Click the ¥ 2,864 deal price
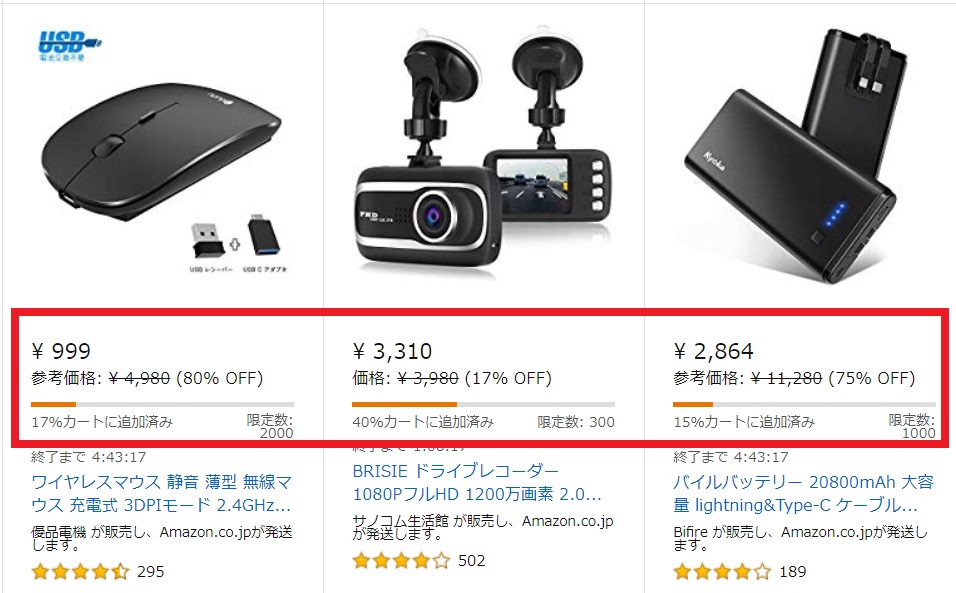This screenshot has width=956, height=593. click(713, 351)
